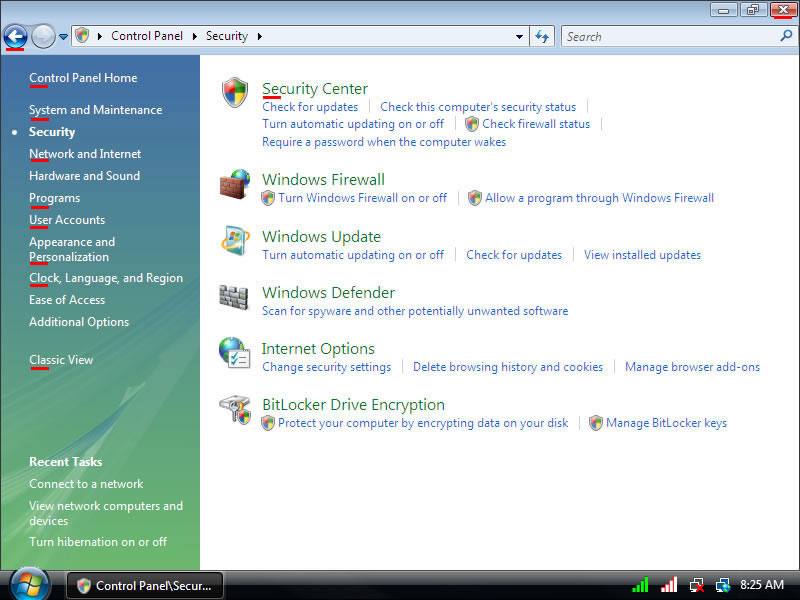
Task: Click the shield beside Check firewall status
Action: click(x=472, y=124)
